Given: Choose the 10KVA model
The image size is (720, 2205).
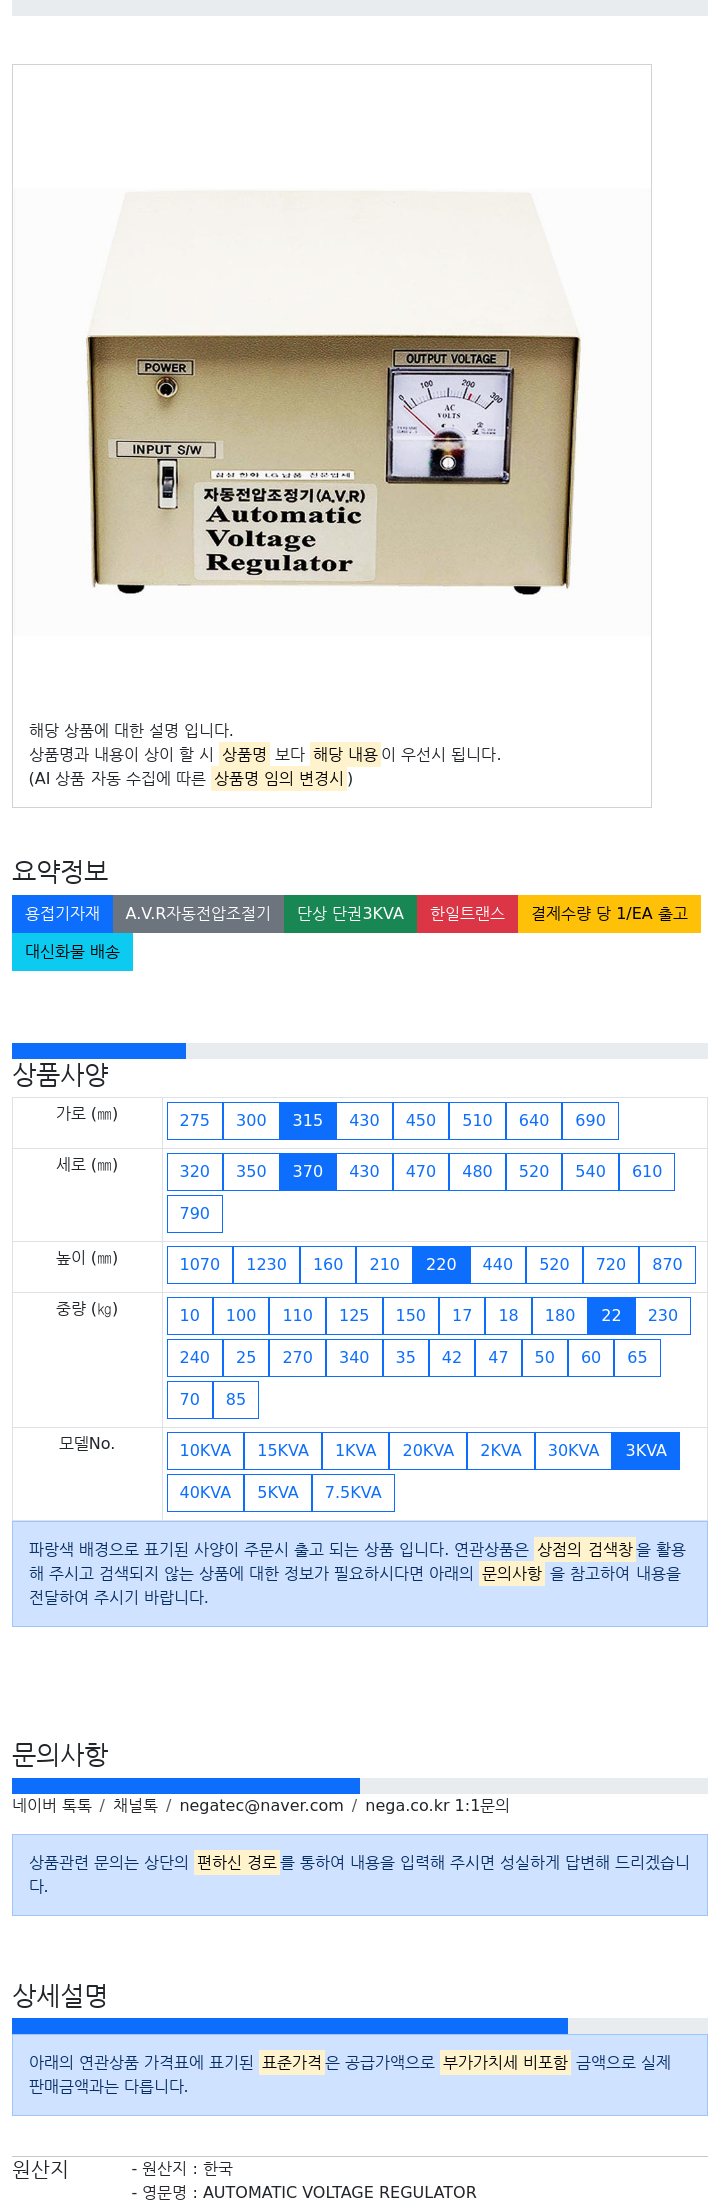Looking at the screenshot, I should (x=205, y=1451).
